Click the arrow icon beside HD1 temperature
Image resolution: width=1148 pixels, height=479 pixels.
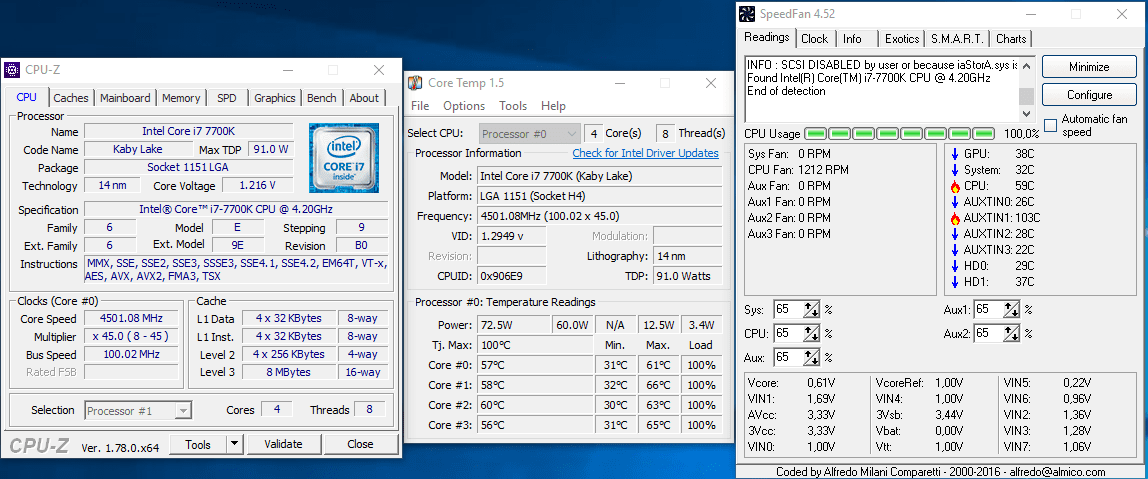coord(955,282)
